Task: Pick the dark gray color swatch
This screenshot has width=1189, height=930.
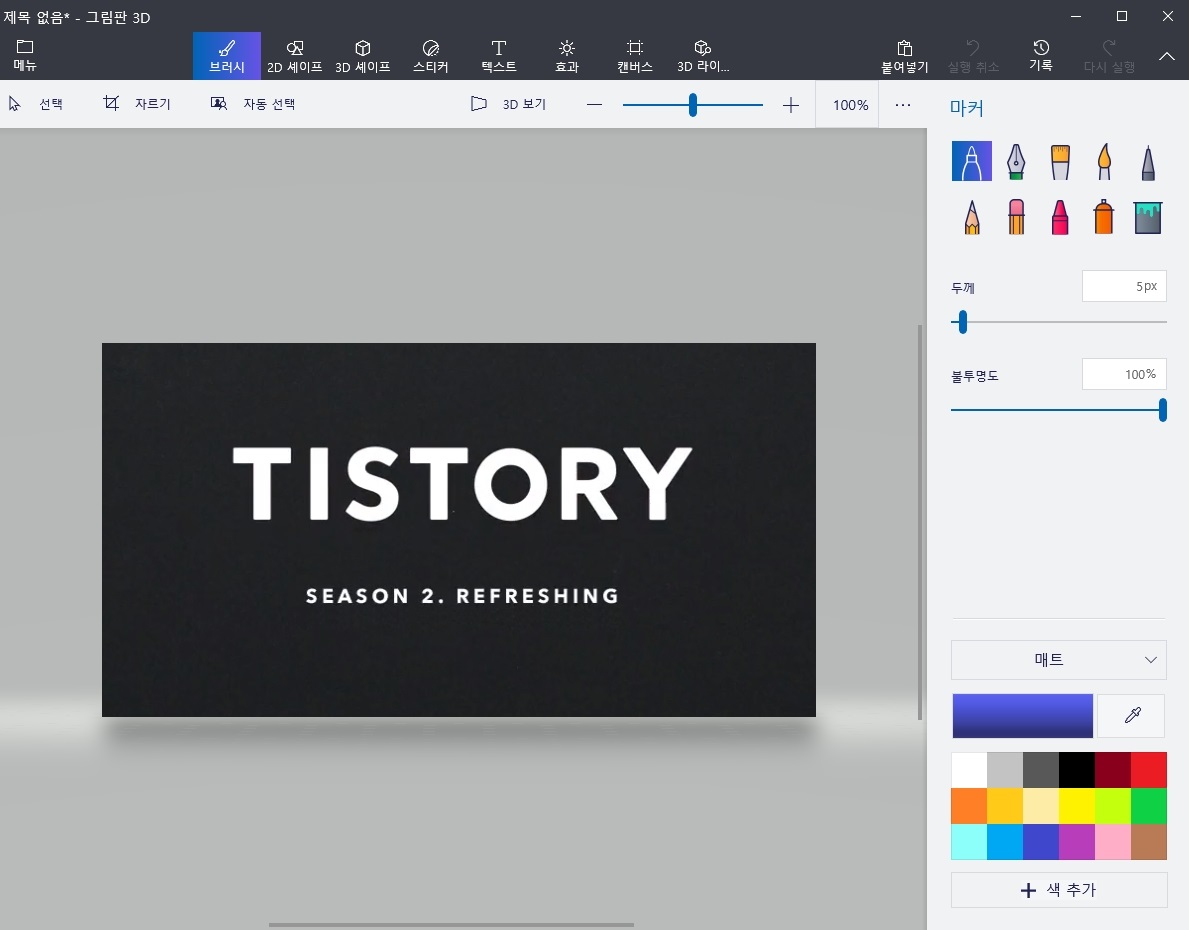Action: pos(1041,770)
